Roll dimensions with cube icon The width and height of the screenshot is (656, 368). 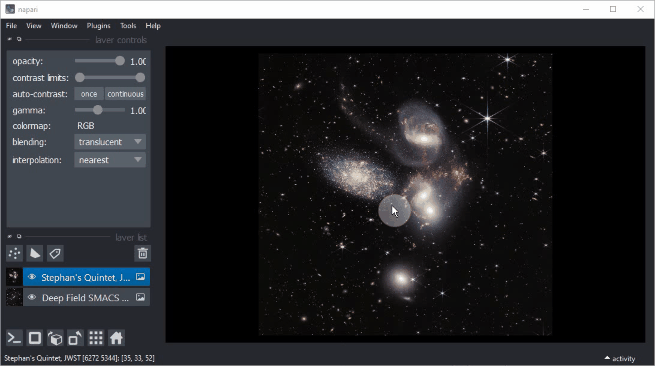coord(55,338)
